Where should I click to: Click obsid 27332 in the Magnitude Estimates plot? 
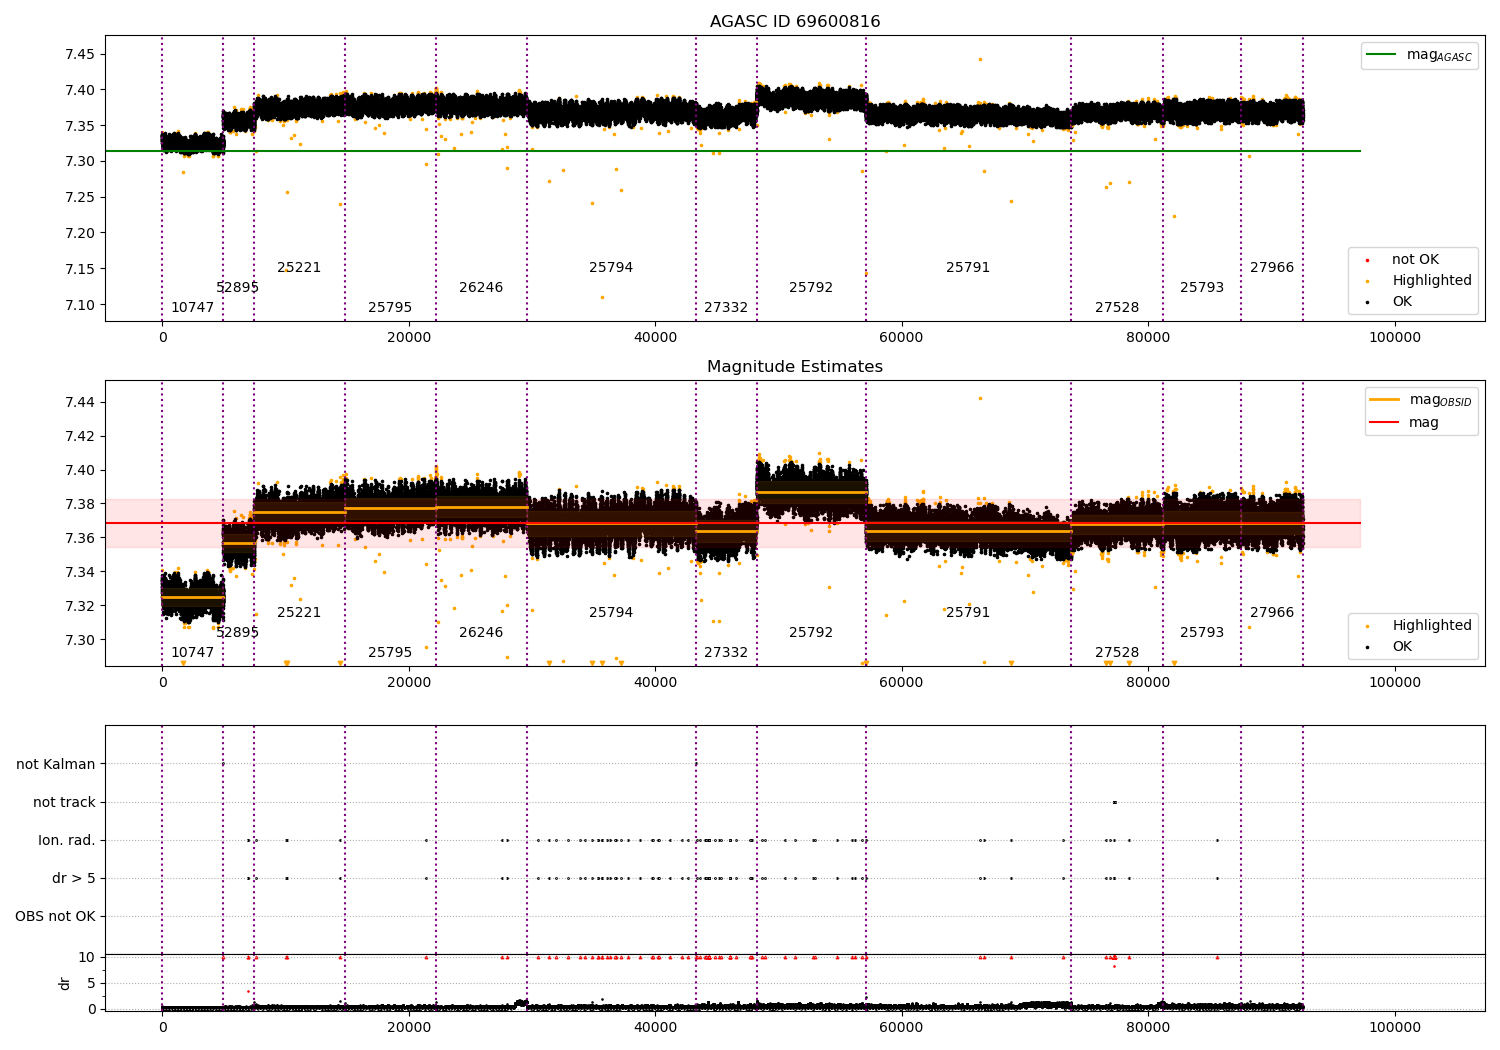click(x=726, y=653)
